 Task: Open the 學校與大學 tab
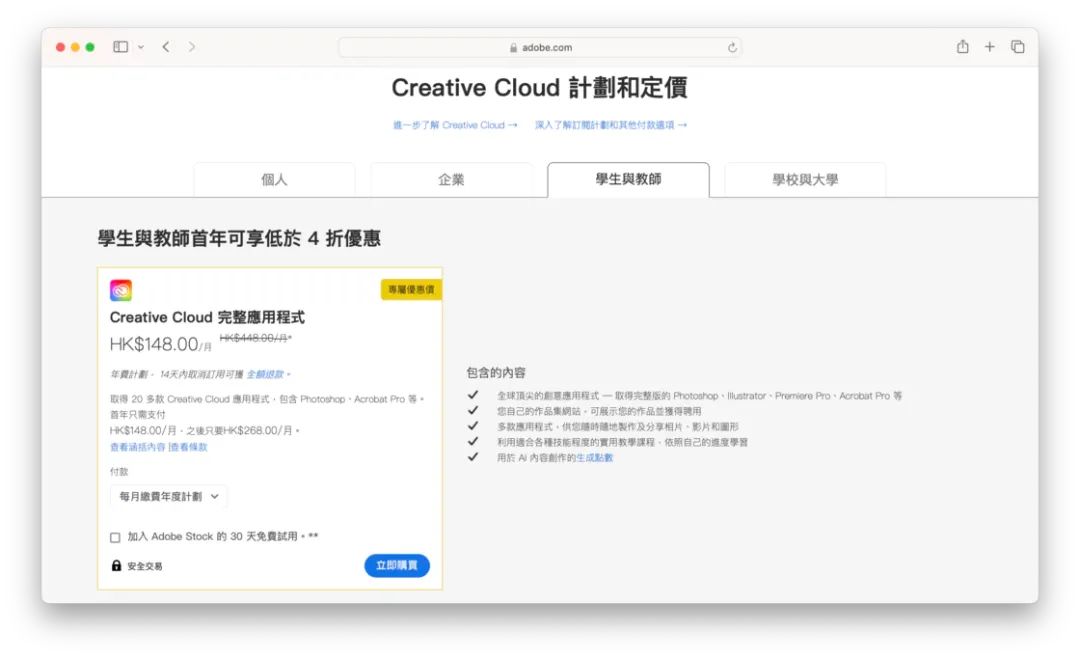click(805, 180)
